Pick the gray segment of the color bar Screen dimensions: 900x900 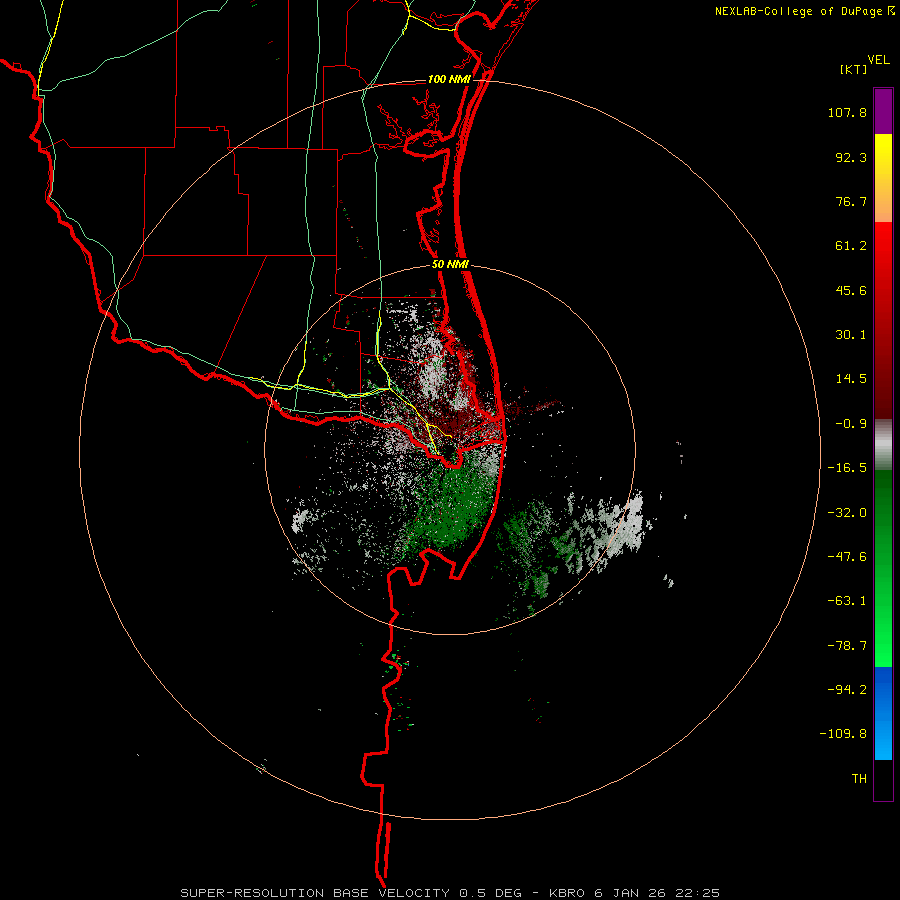tap(883, 445)
